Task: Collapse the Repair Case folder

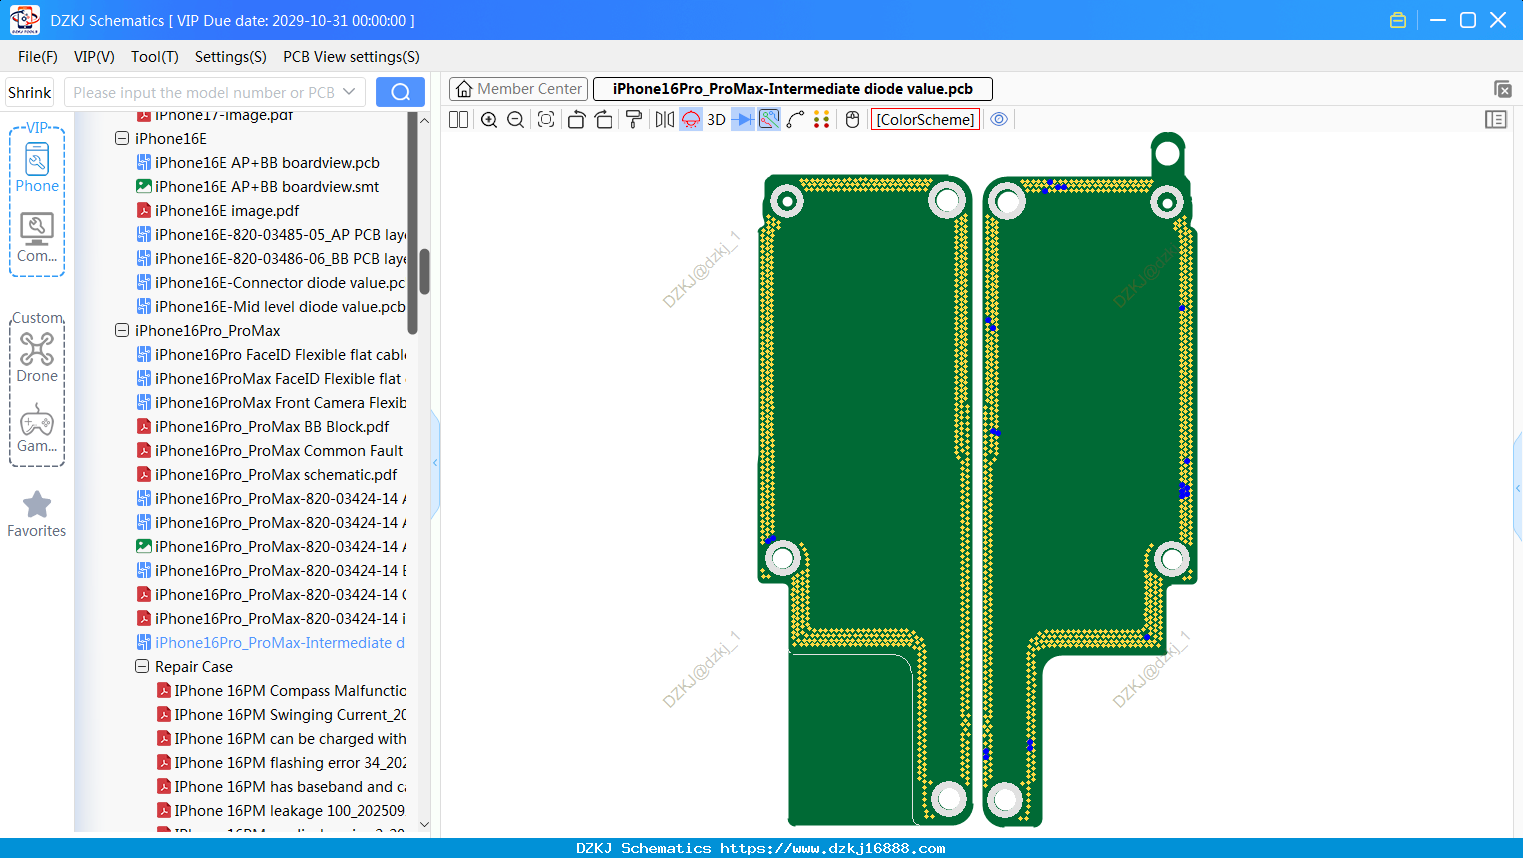Action: [142, 667]
